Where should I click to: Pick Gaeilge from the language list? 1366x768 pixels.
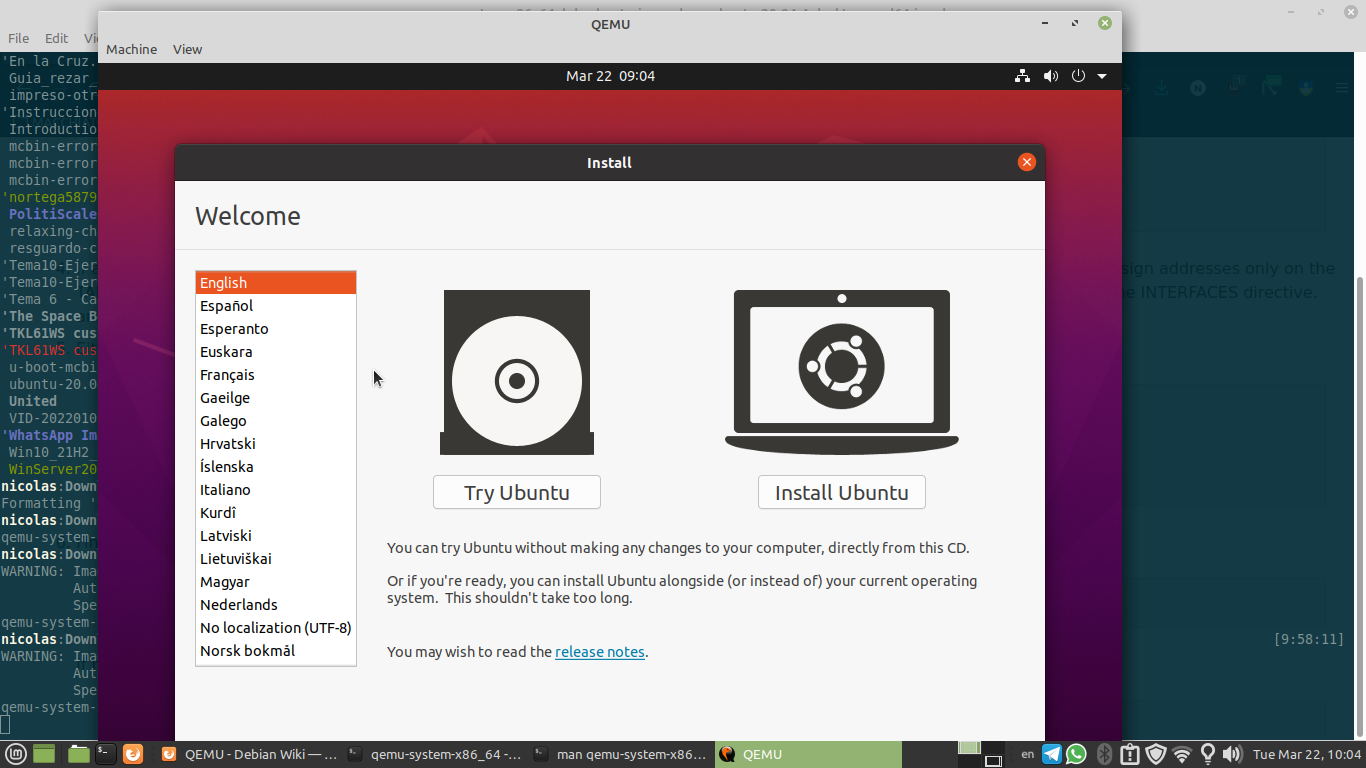[276, 398]
